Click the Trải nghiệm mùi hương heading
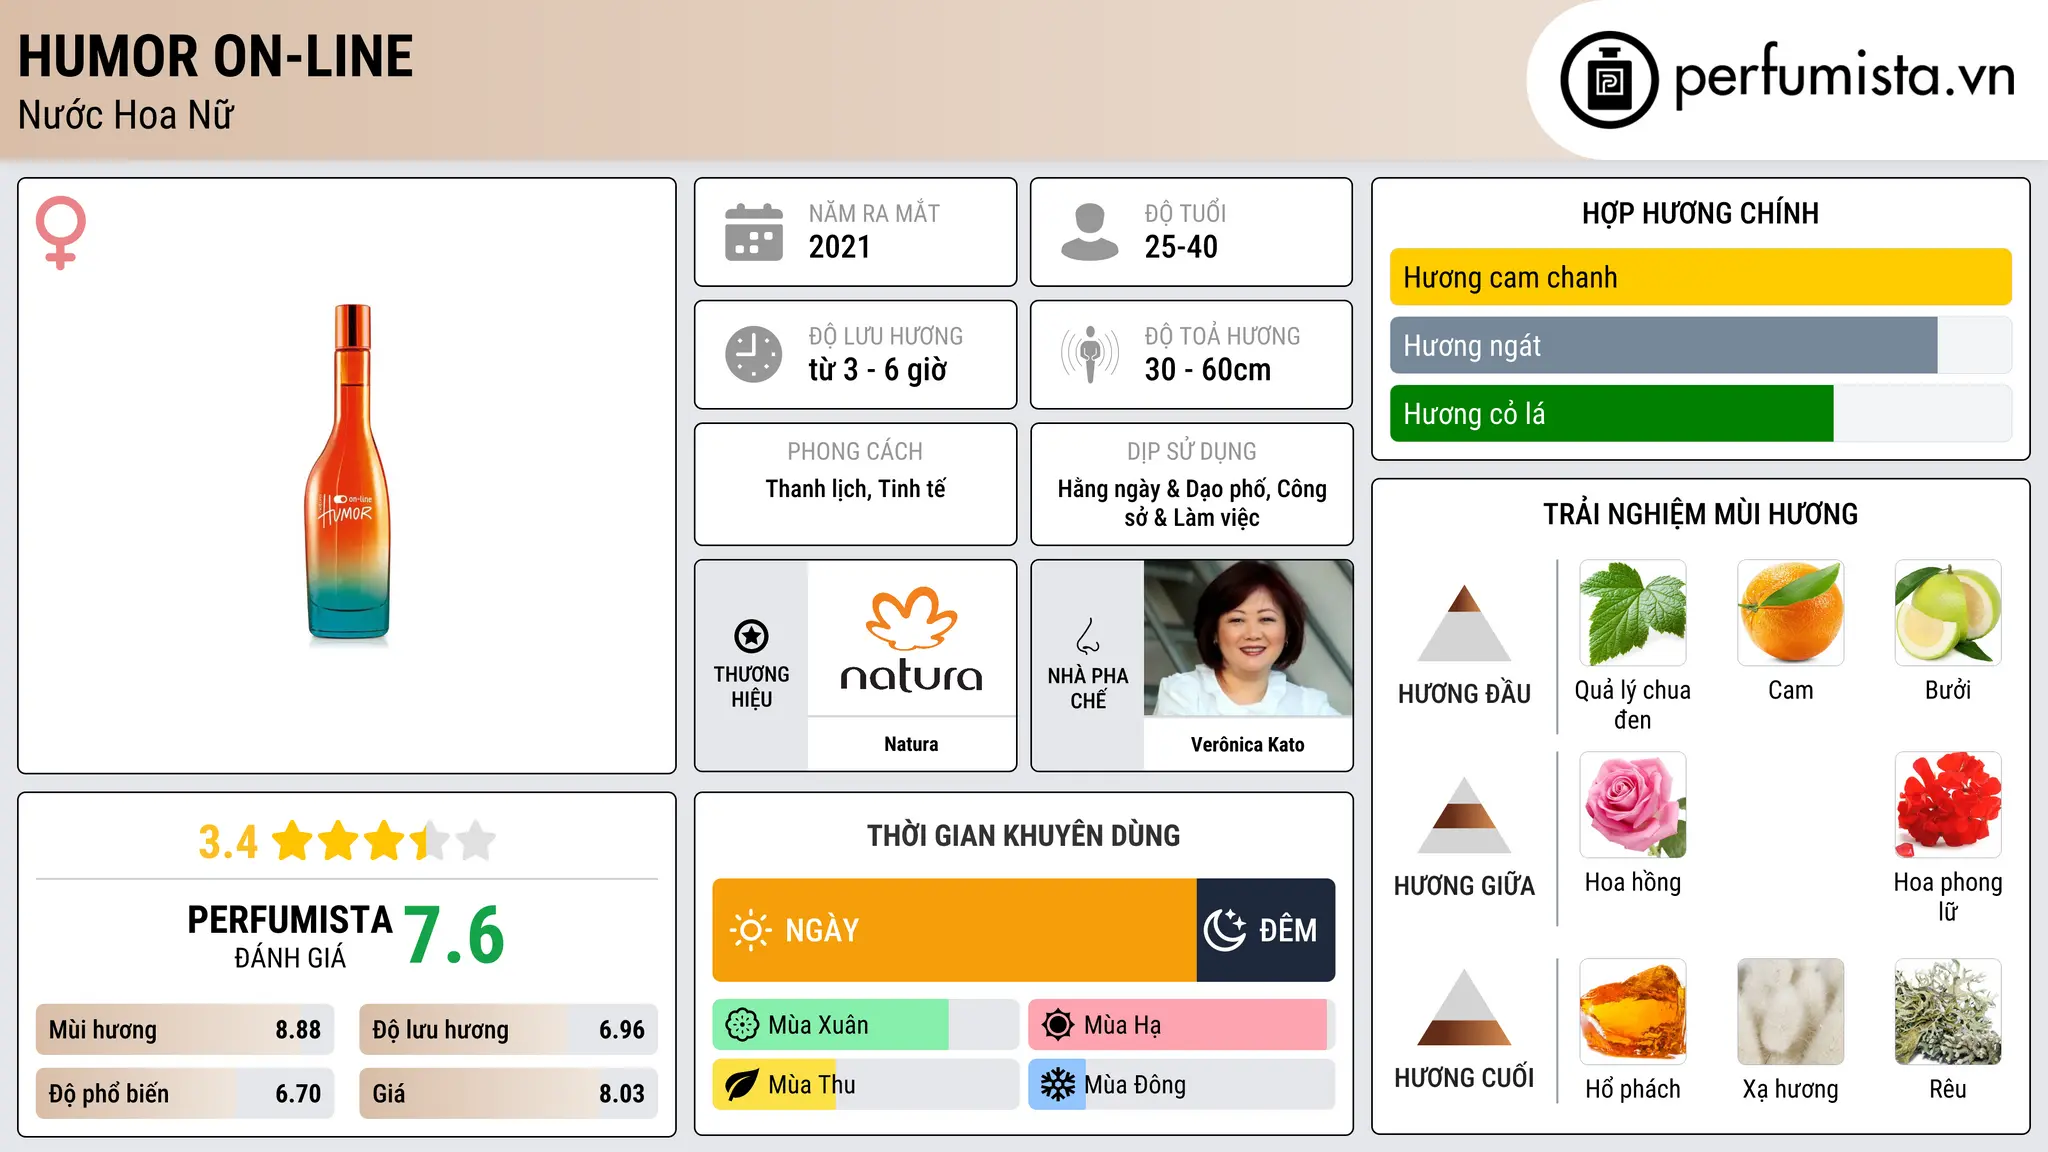This screenshot has width=2048, height=1152. point(1700,514)
